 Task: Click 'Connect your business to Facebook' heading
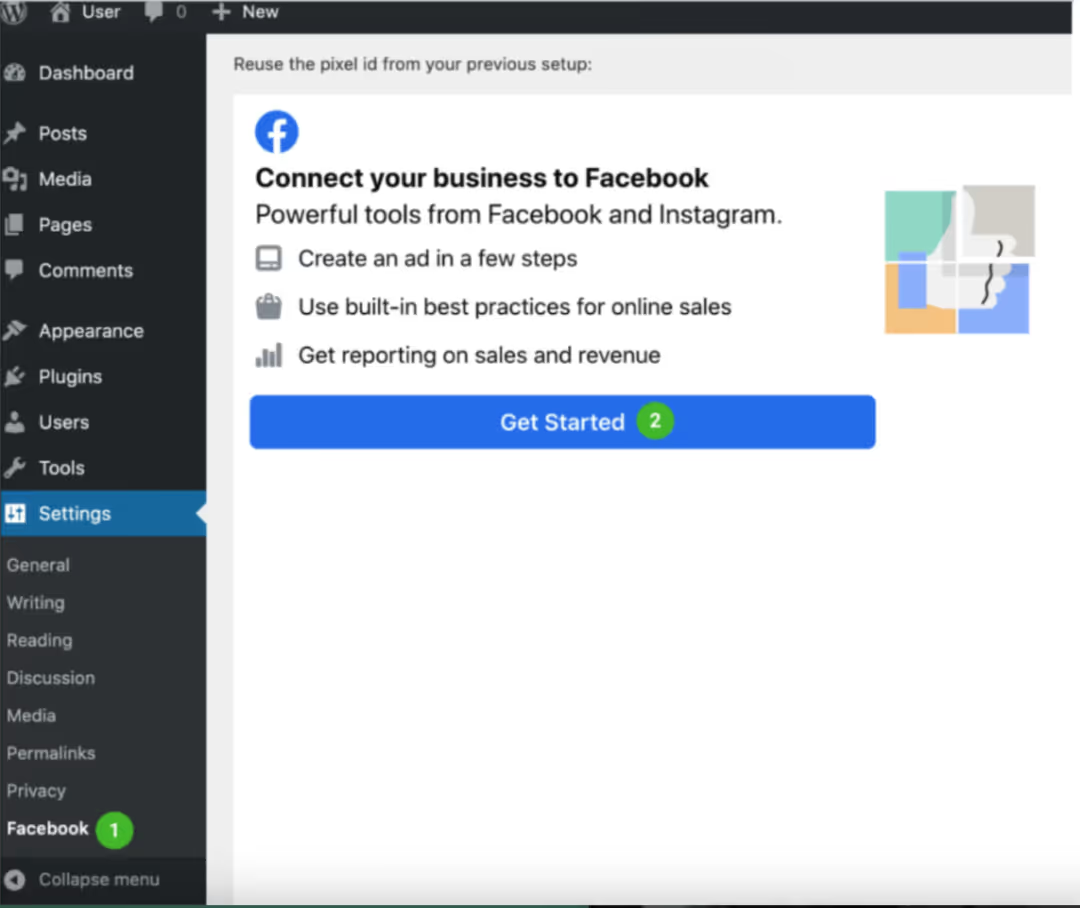click(481, 178)
